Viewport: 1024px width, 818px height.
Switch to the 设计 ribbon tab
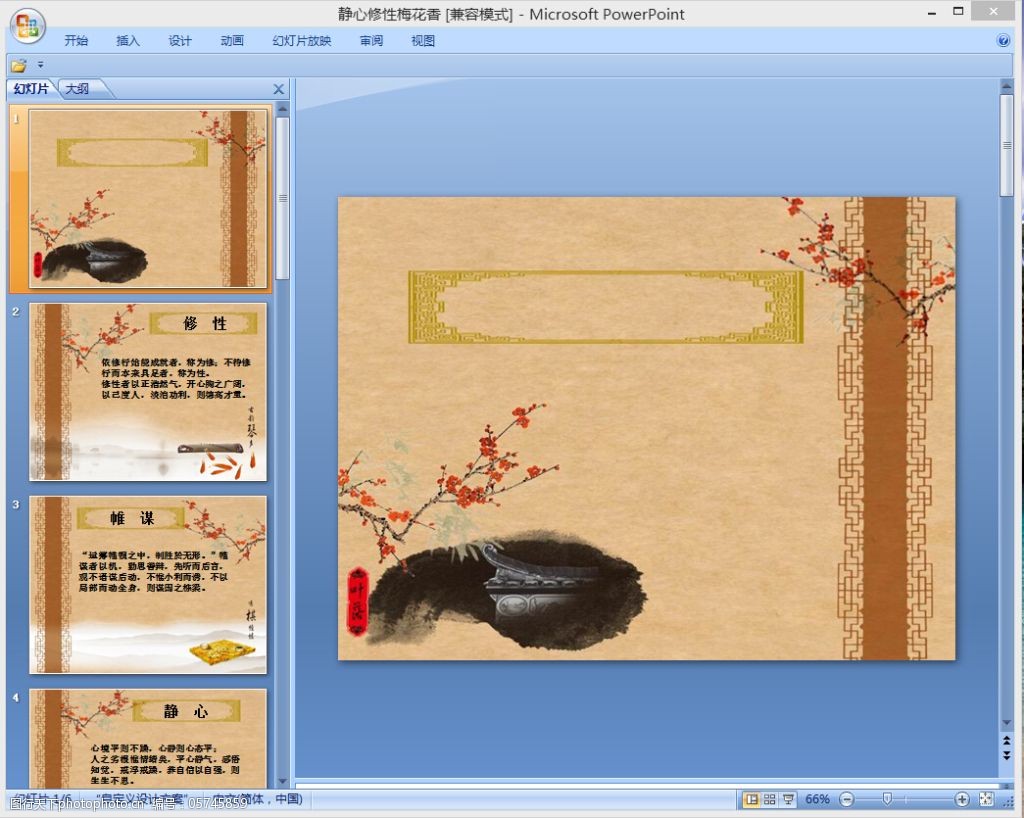(x=180, y=40)
